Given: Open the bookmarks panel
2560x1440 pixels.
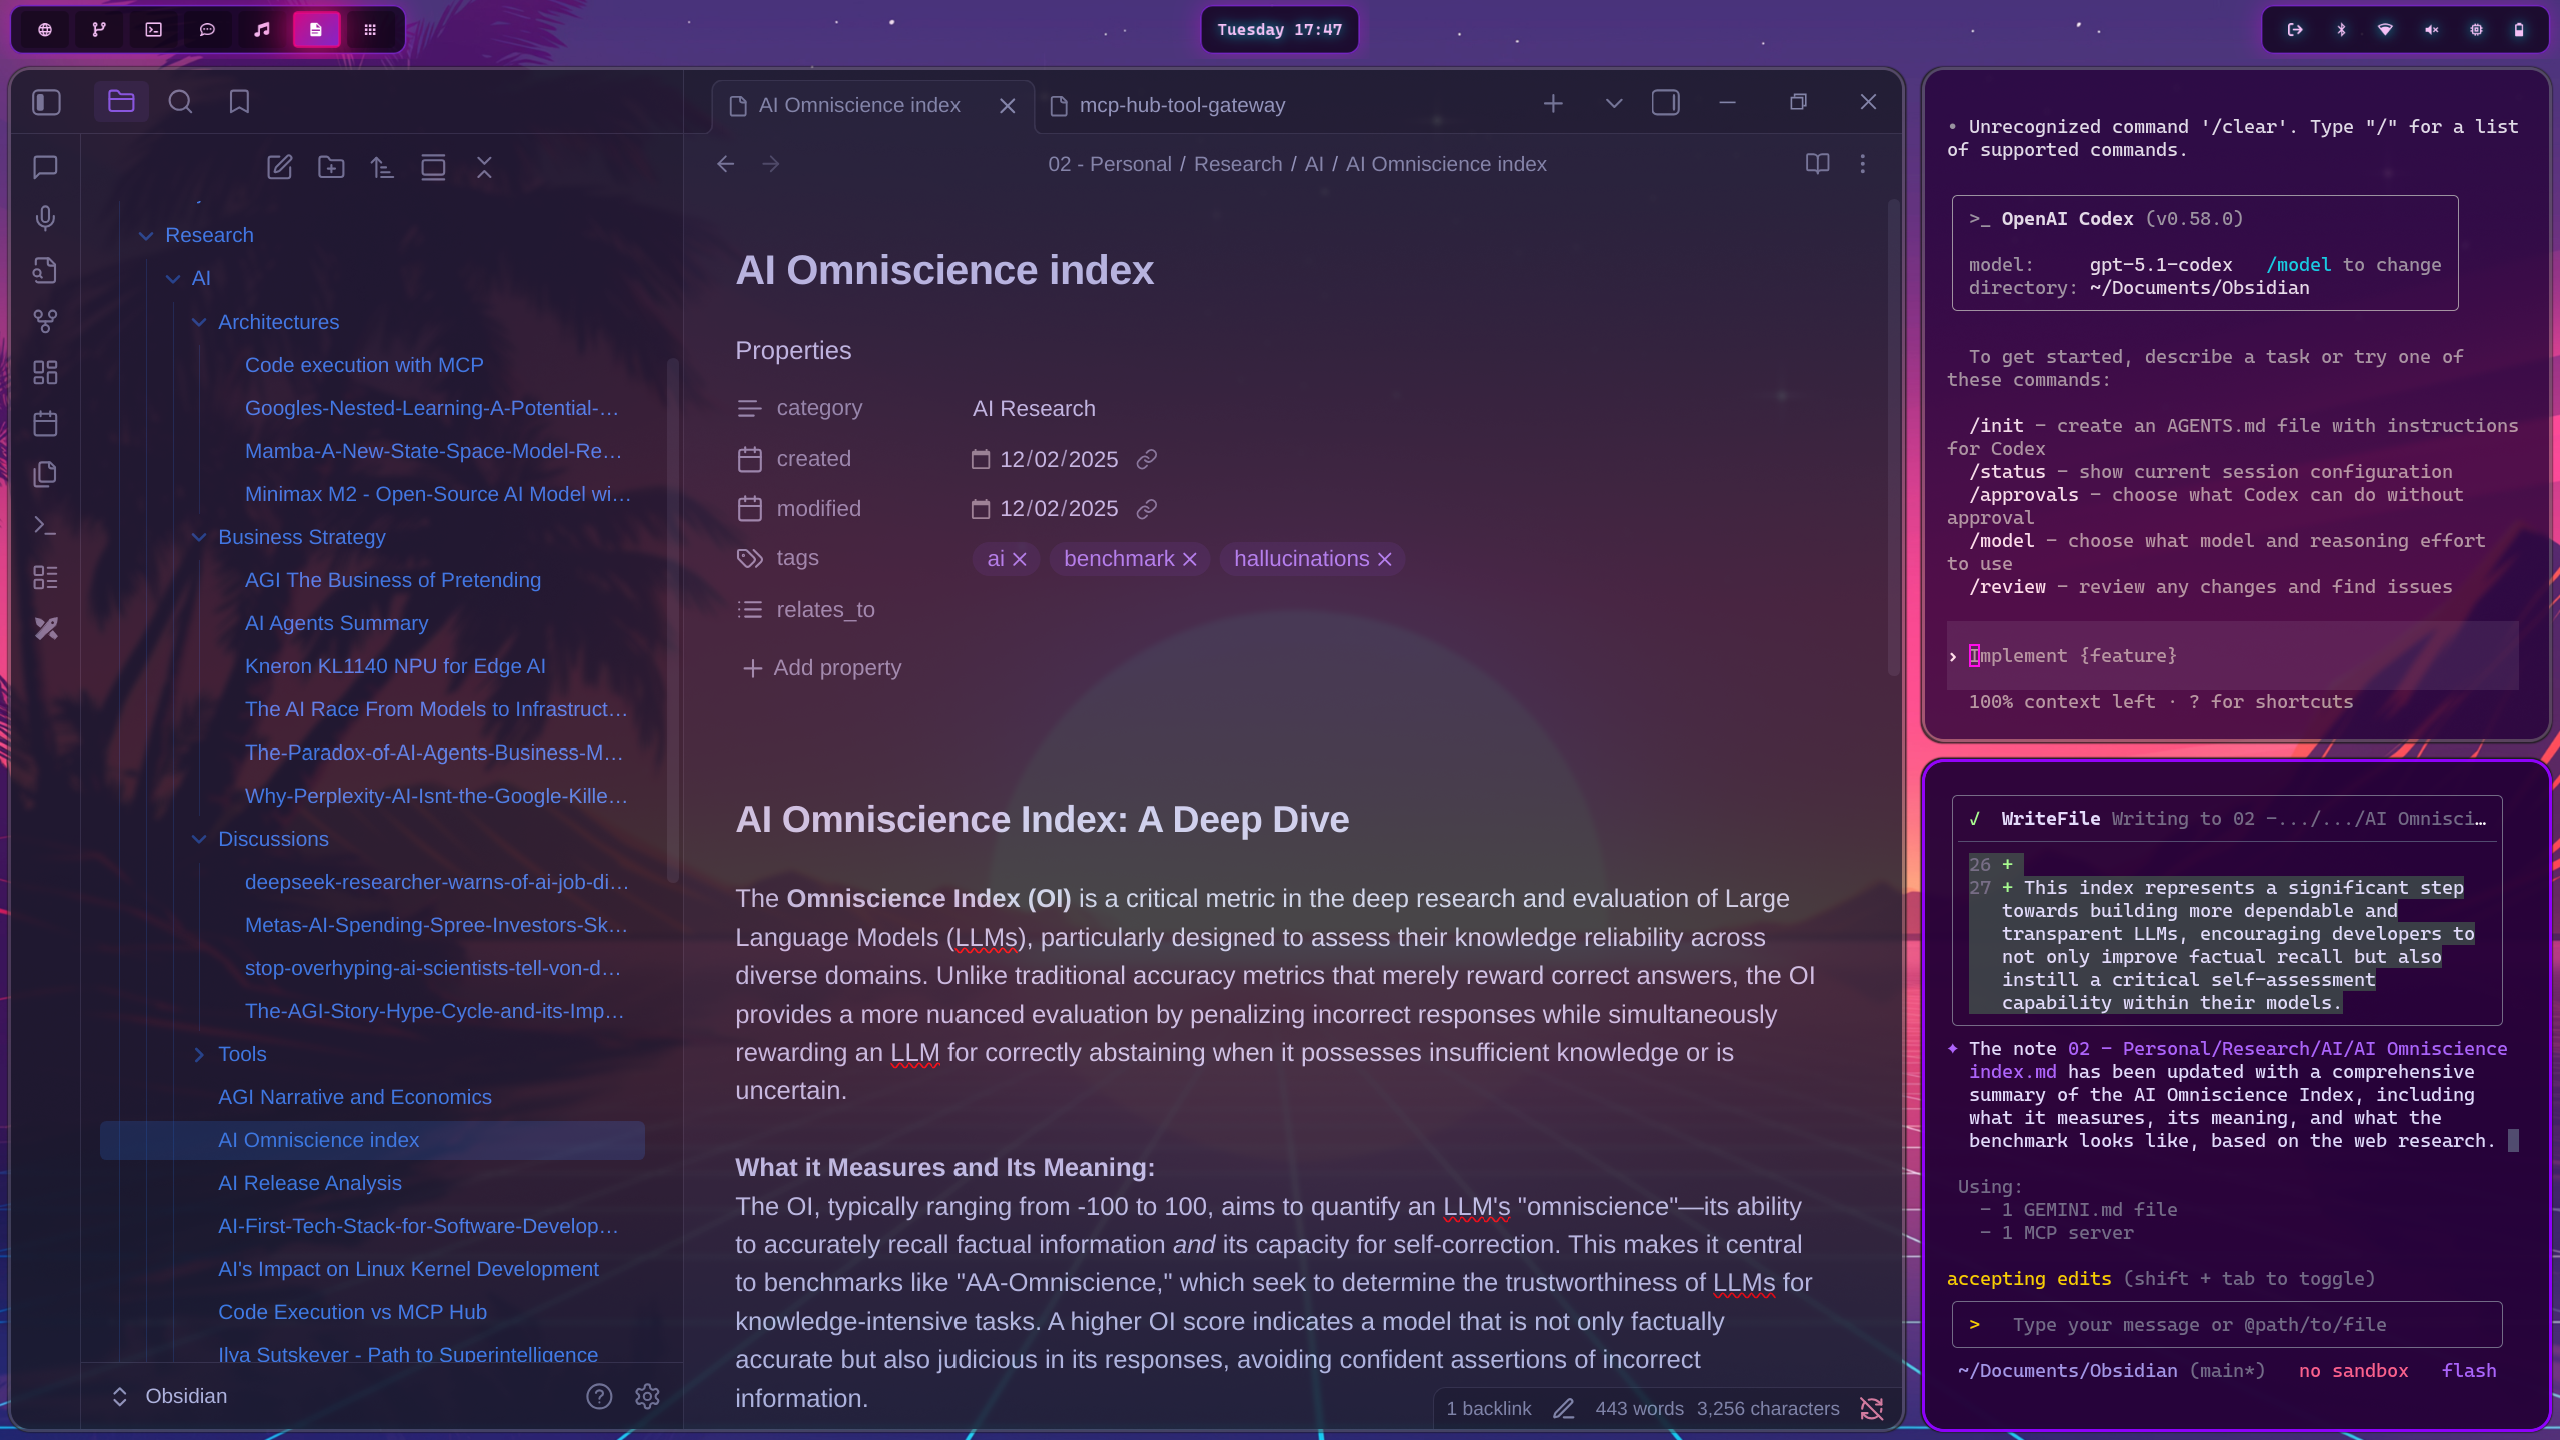Looking at the screenshot, I should point(239,102).
